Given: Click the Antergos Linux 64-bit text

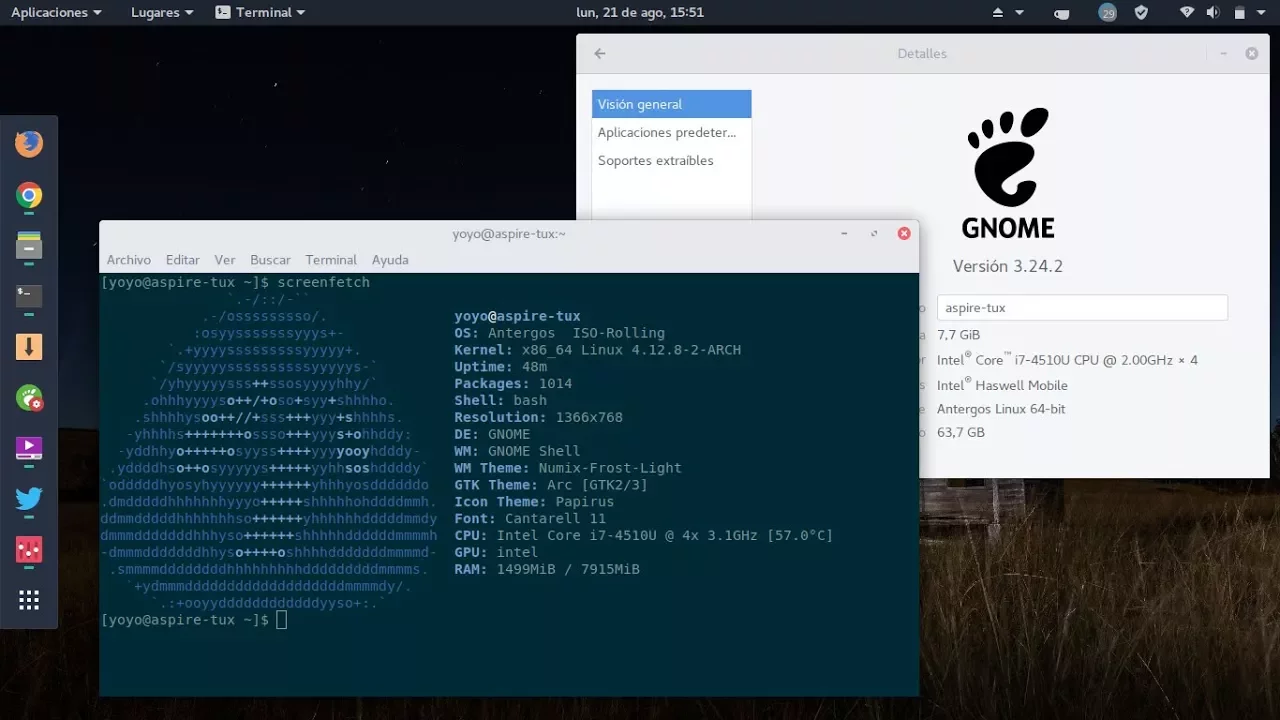Looking at the screenshot, I should (x=1001, y=409).
